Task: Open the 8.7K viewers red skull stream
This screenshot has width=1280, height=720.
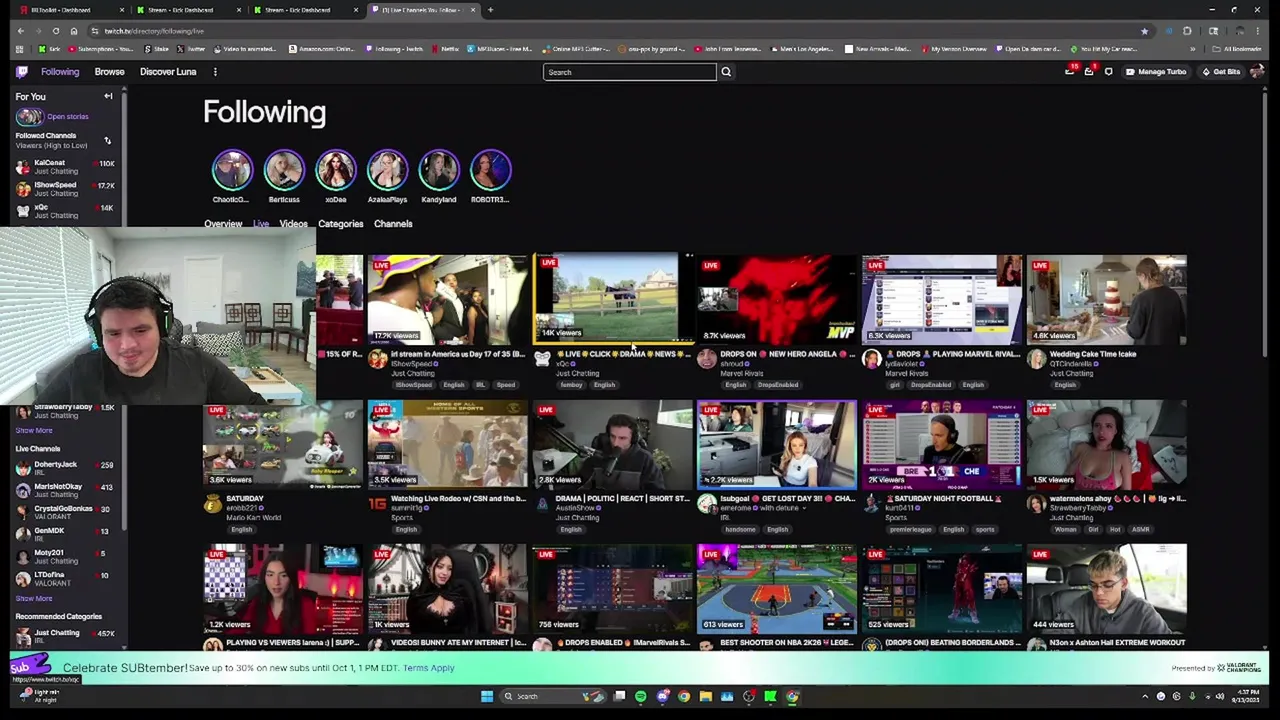Action: pyautogui.click(x=777, y=300)
